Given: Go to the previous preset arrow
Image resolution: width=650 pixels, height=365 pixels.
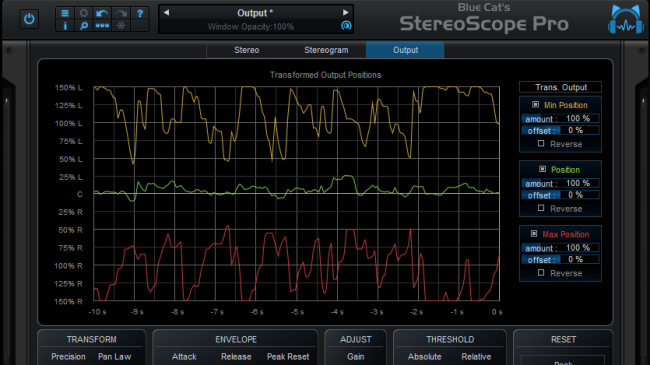Looking at the screenshot, I should click(x=166, y=12).
